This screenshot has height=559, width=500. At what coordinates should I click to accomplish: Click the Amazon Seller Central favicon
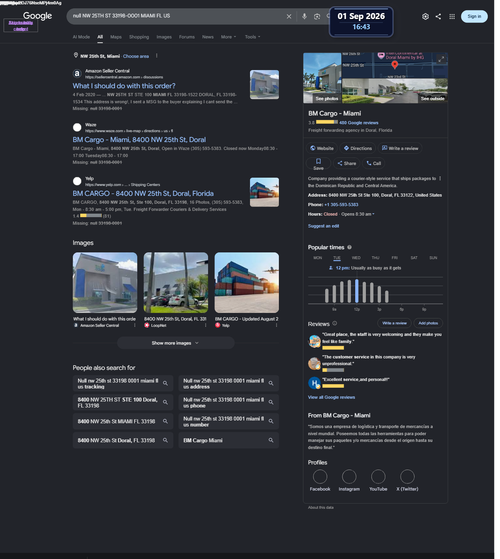click(x=77, y=74)
